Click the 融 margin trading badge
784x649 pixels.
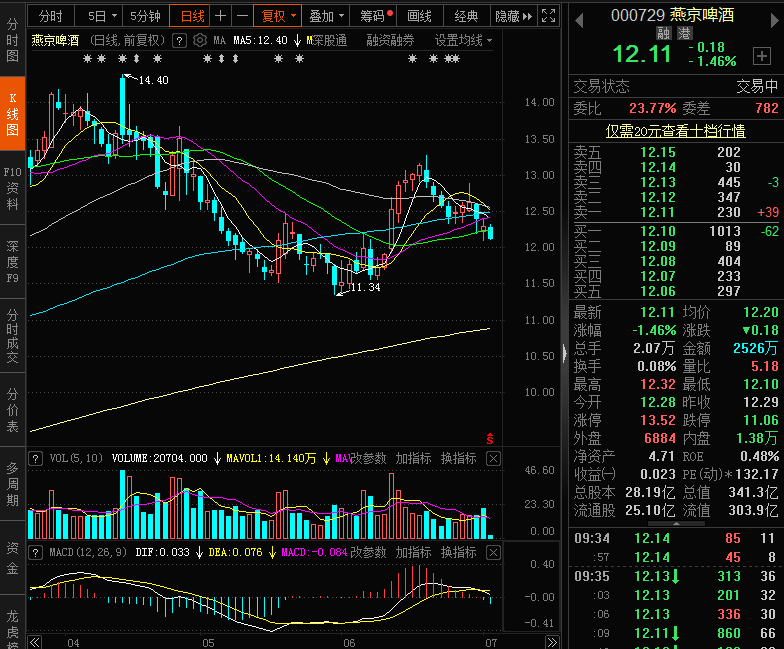[x=664, y=34]
